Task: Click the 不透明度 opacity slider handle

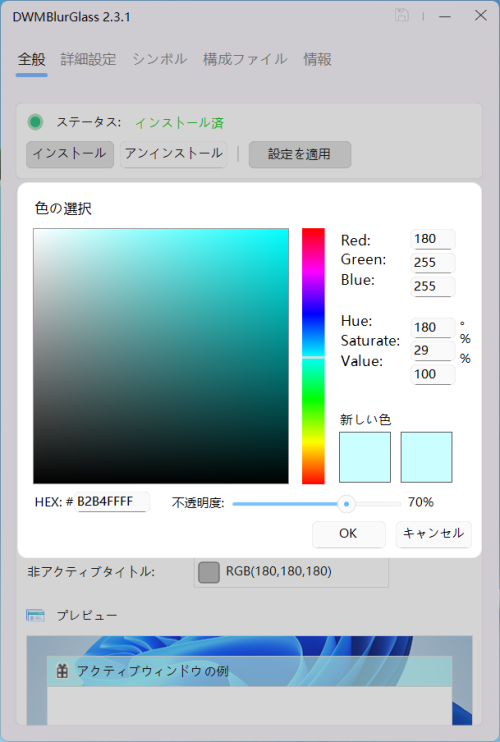Action: click(x=346, y=504)
